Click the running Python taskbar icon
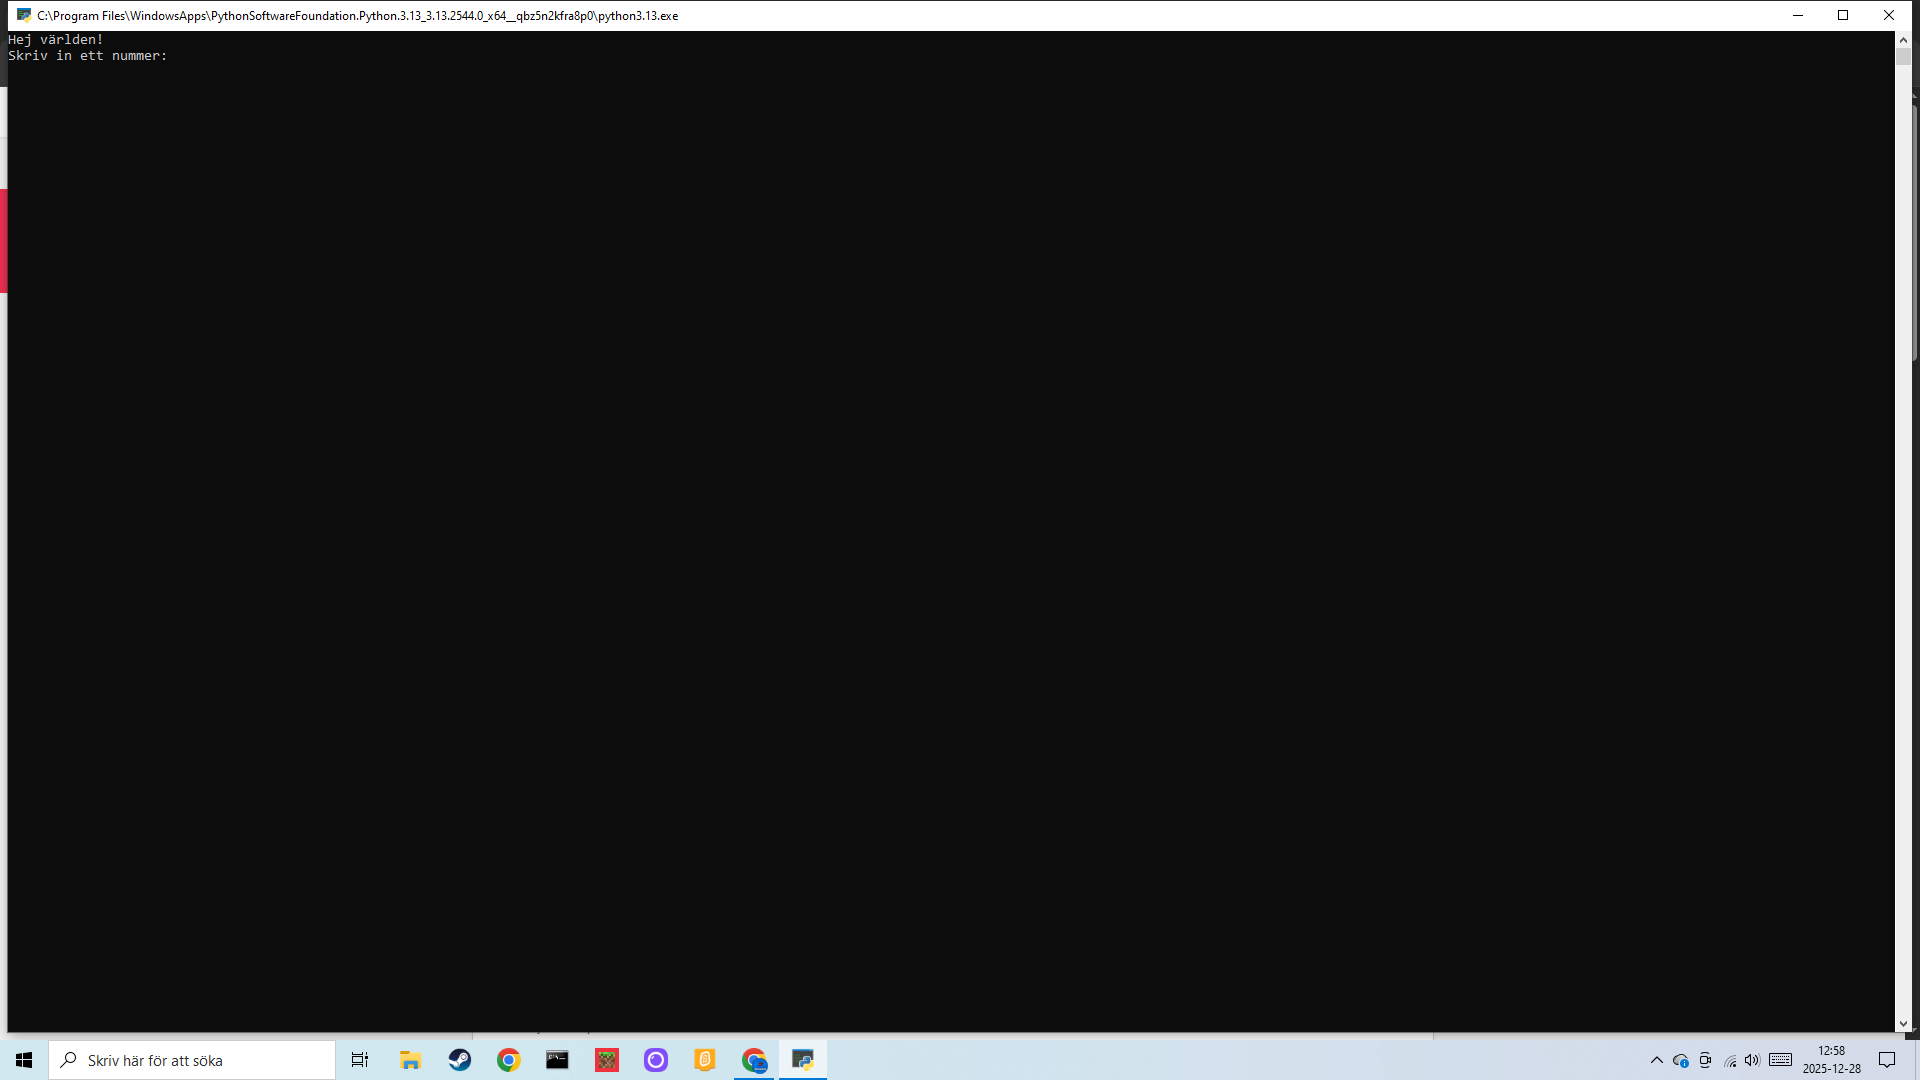 tap(803, 1060)
